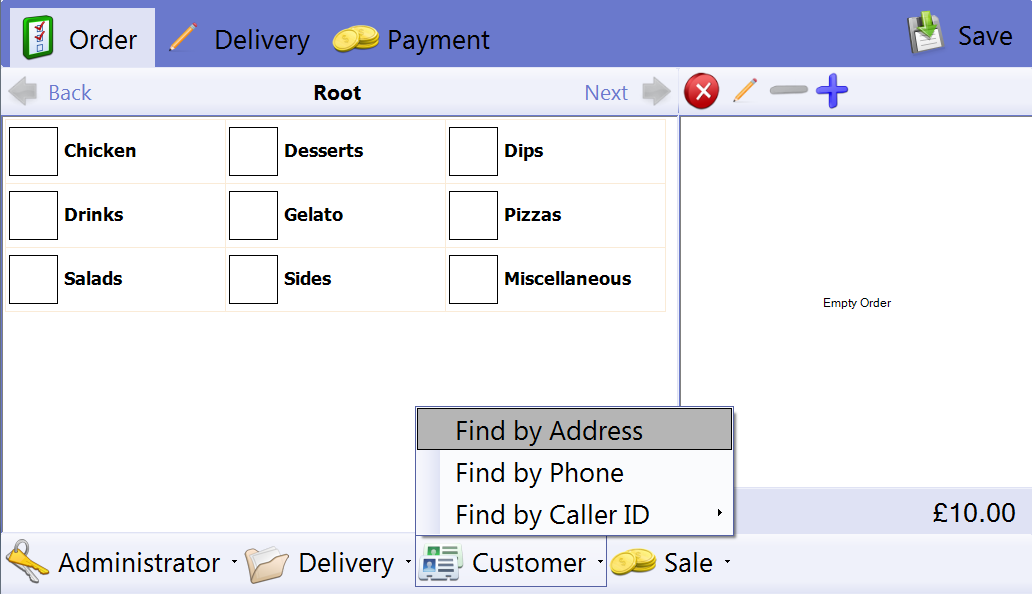Go Back in category navigation
The height and width of the screenshot is (594, 1032).
(x=52, y=93)
